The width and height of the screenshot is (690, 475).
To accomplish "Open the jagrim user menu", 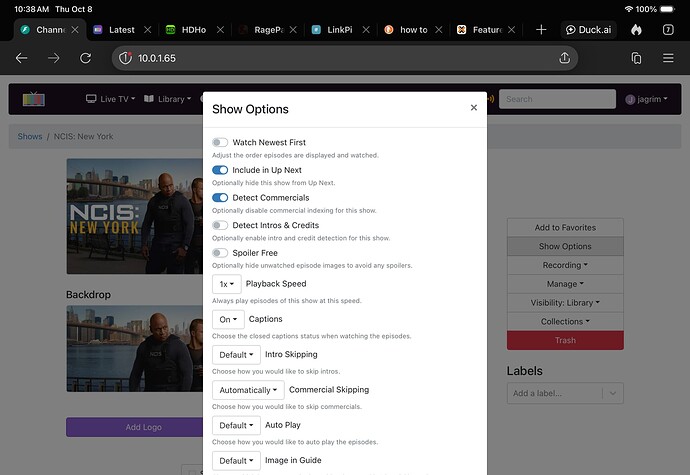I will pyautogui.click(x=646, y=99).
